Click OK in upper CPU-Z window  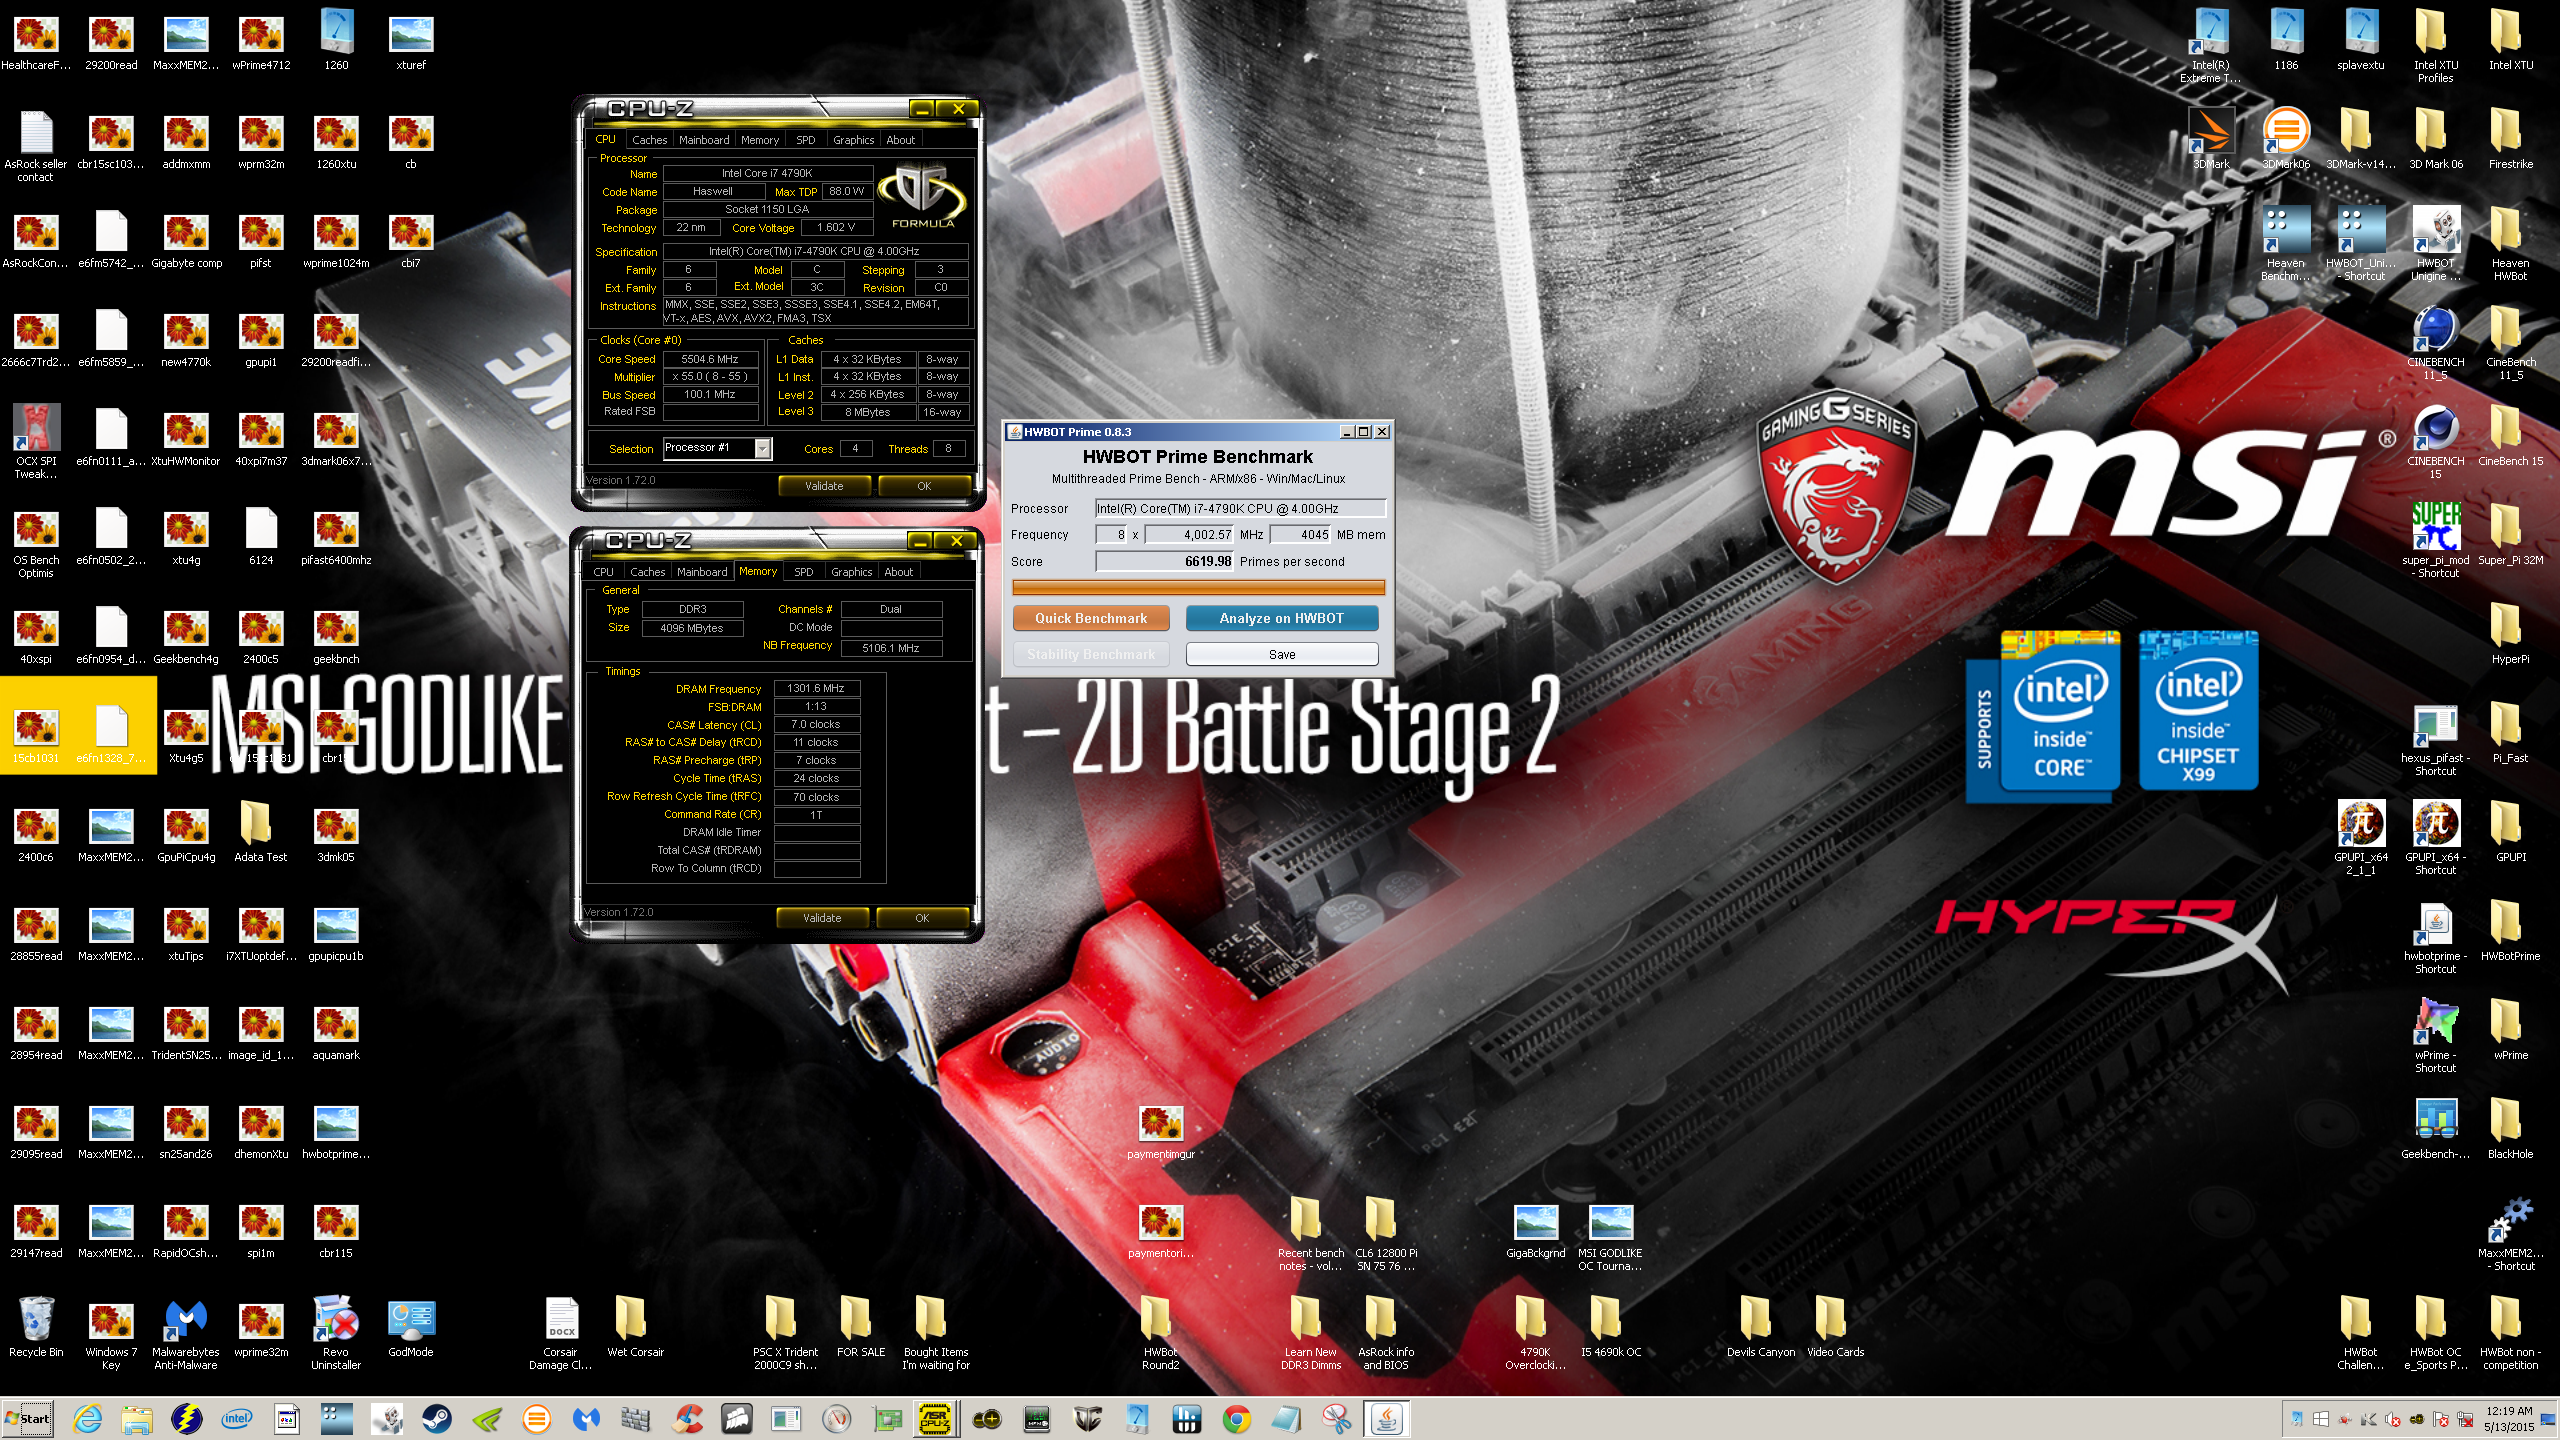924,486
